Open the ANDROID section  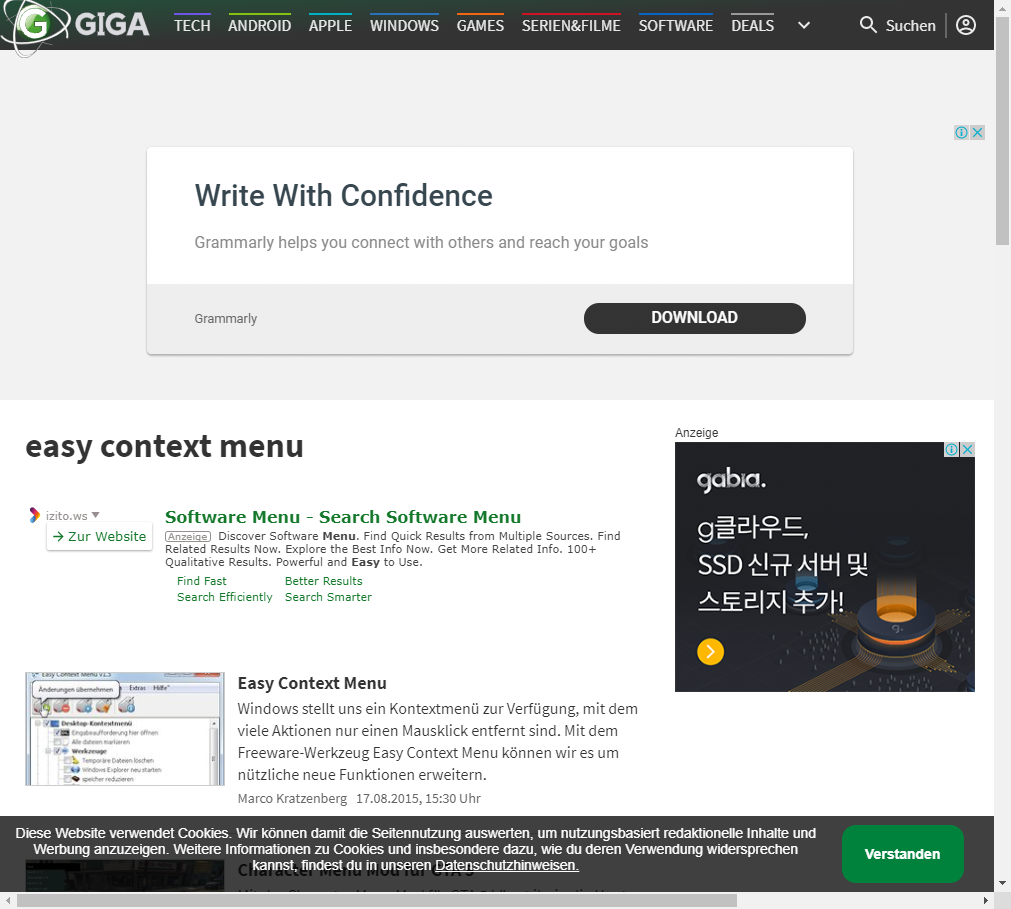pos(259,26)
